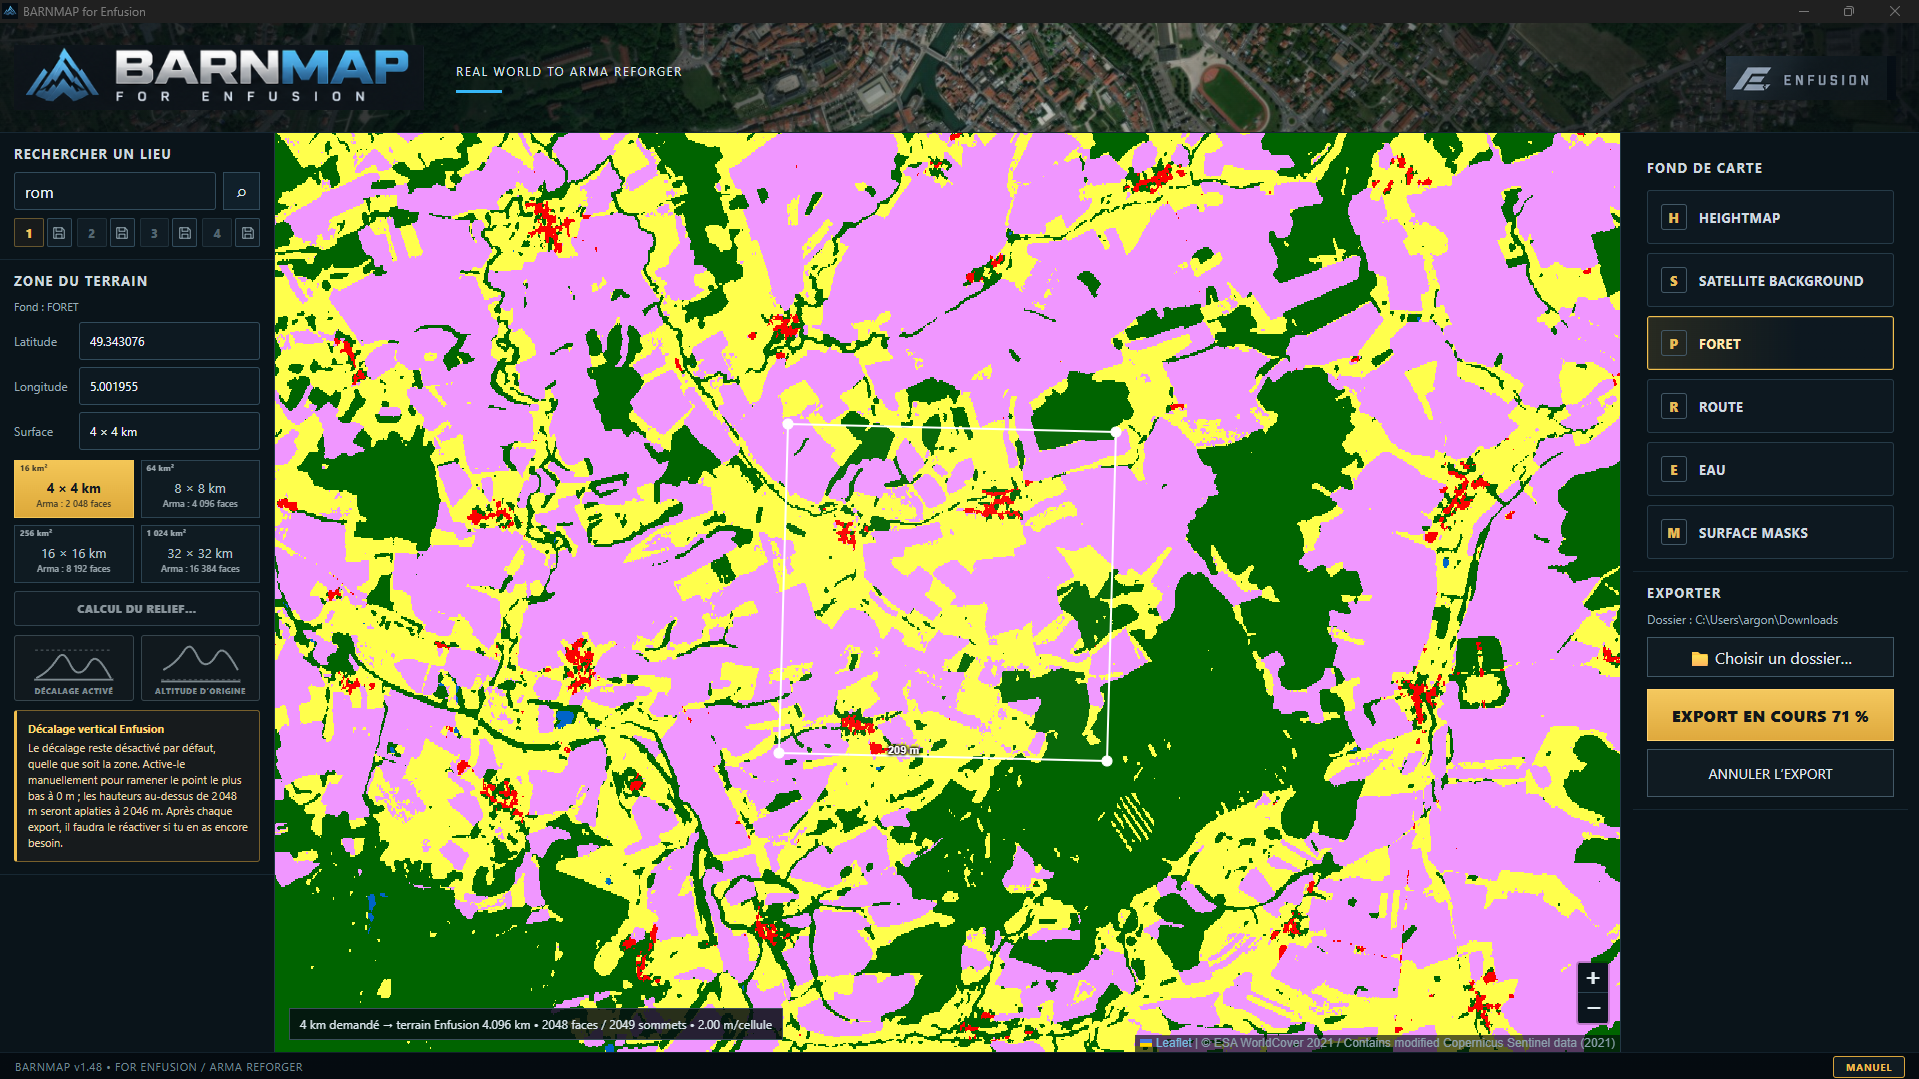Click in the Latitude input field
This screenshot has height=1079, width=1919.
(x=169, y=342)
